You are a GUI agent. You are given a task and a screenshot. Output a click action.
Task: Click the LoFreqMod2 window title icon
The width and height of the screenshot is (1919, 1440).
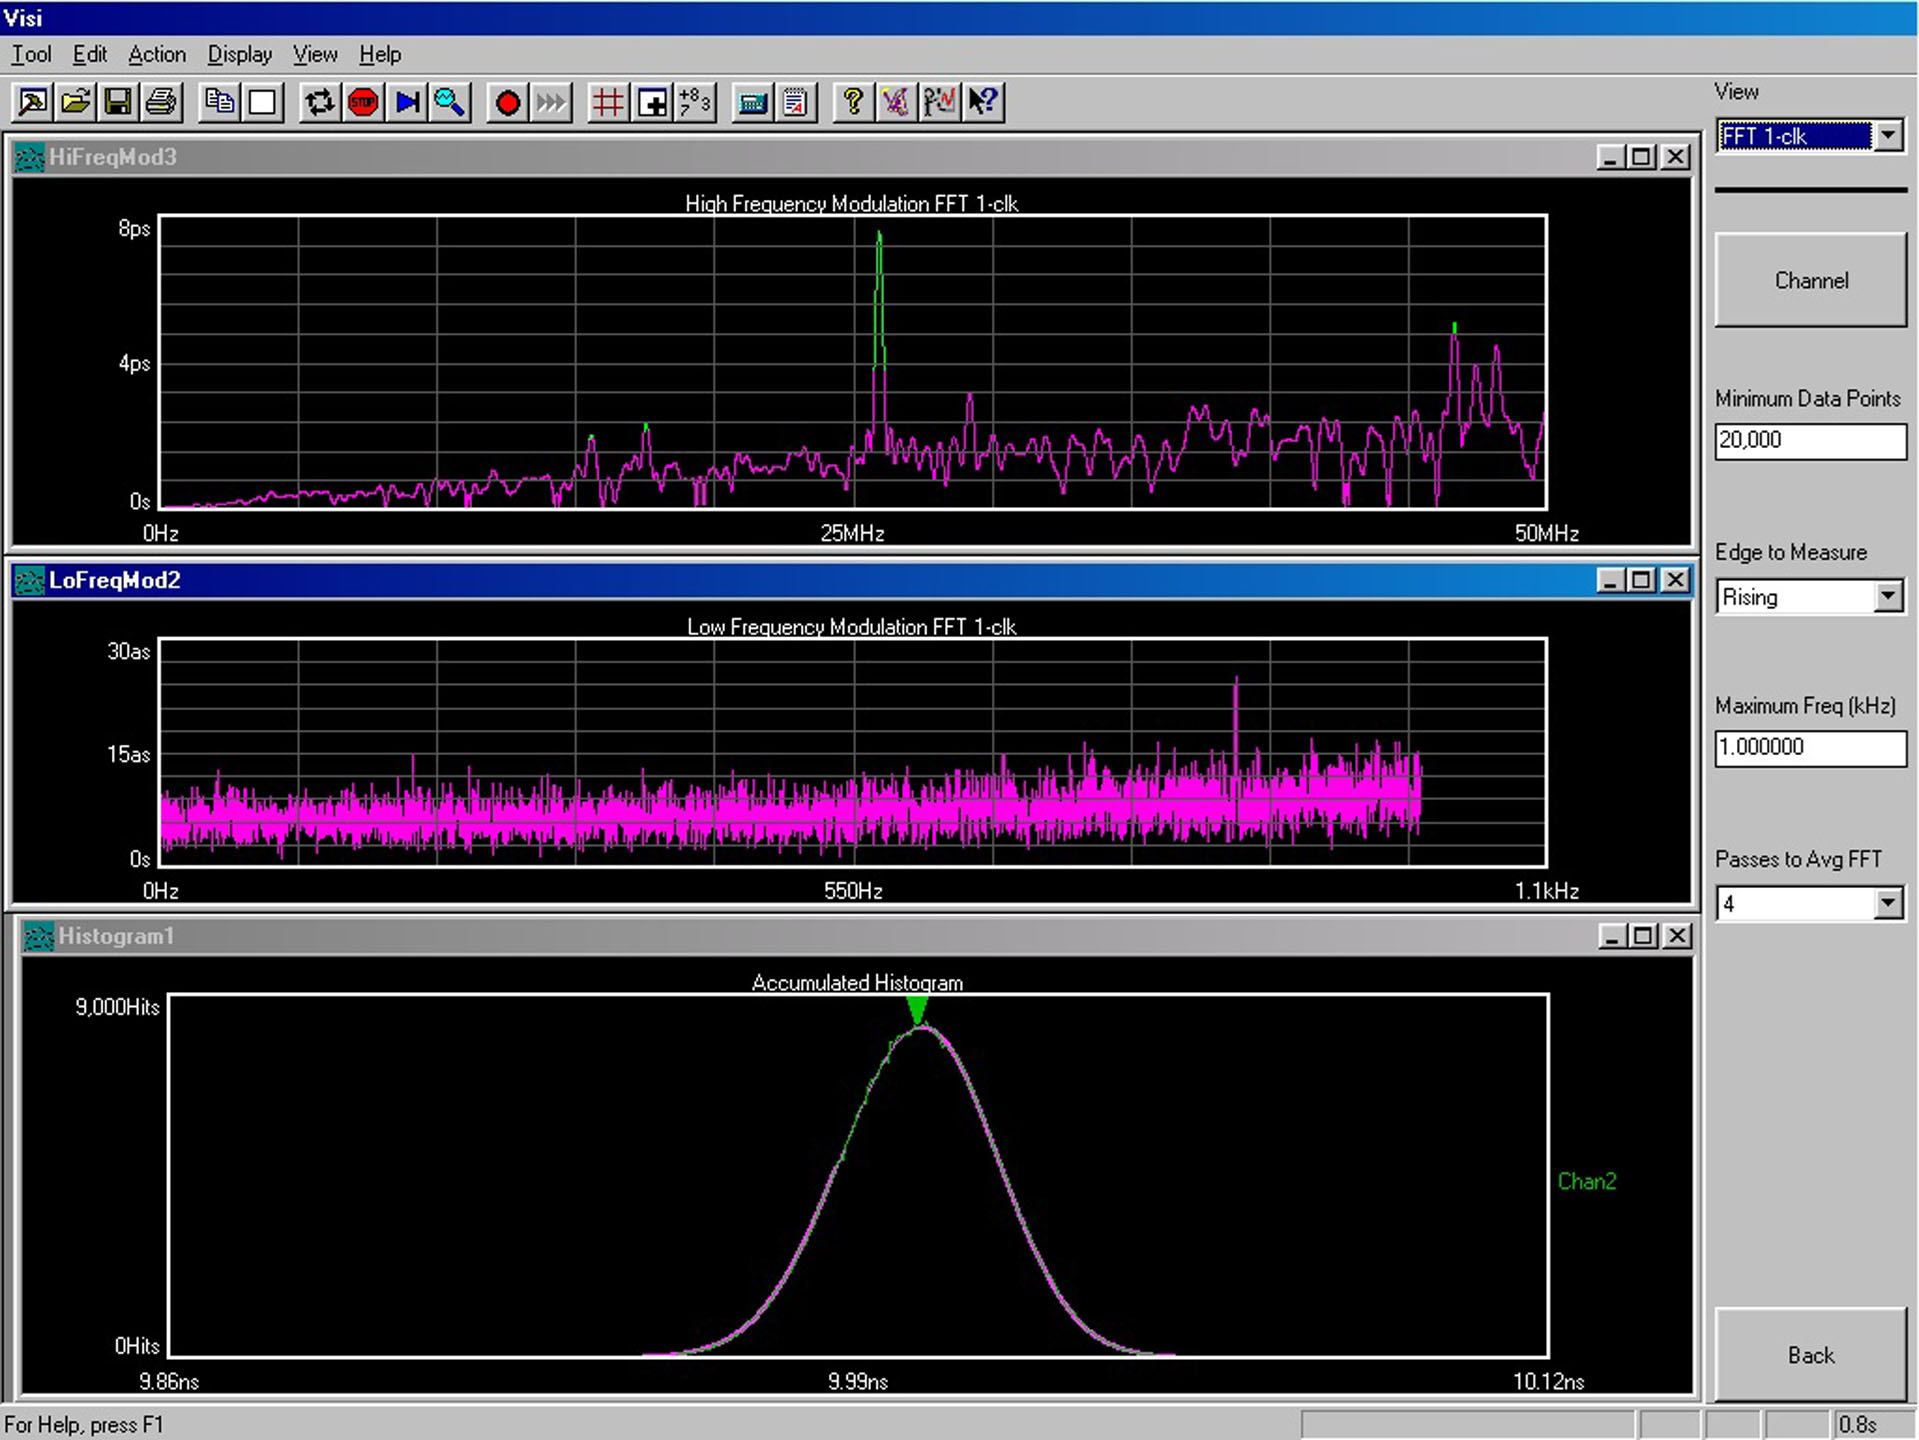click(30, 581)
